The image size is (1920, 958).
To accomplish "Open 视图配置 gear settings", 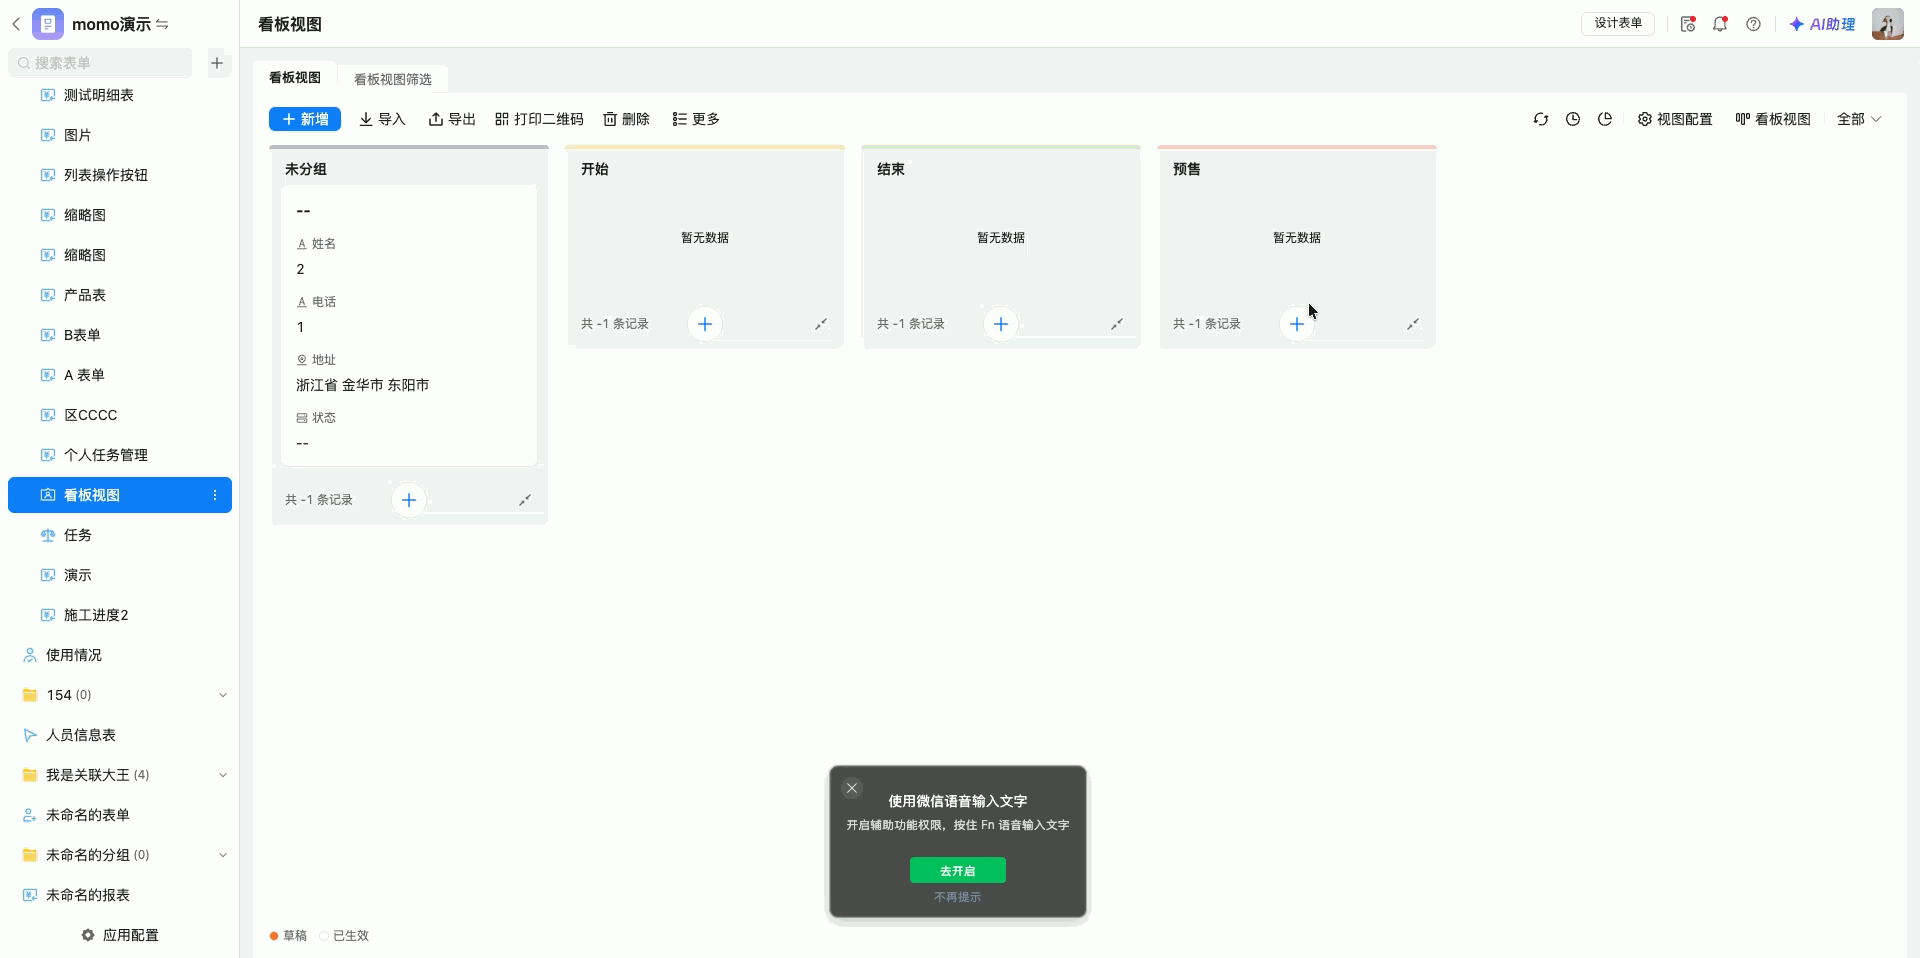I will (x=1675, y=119).
